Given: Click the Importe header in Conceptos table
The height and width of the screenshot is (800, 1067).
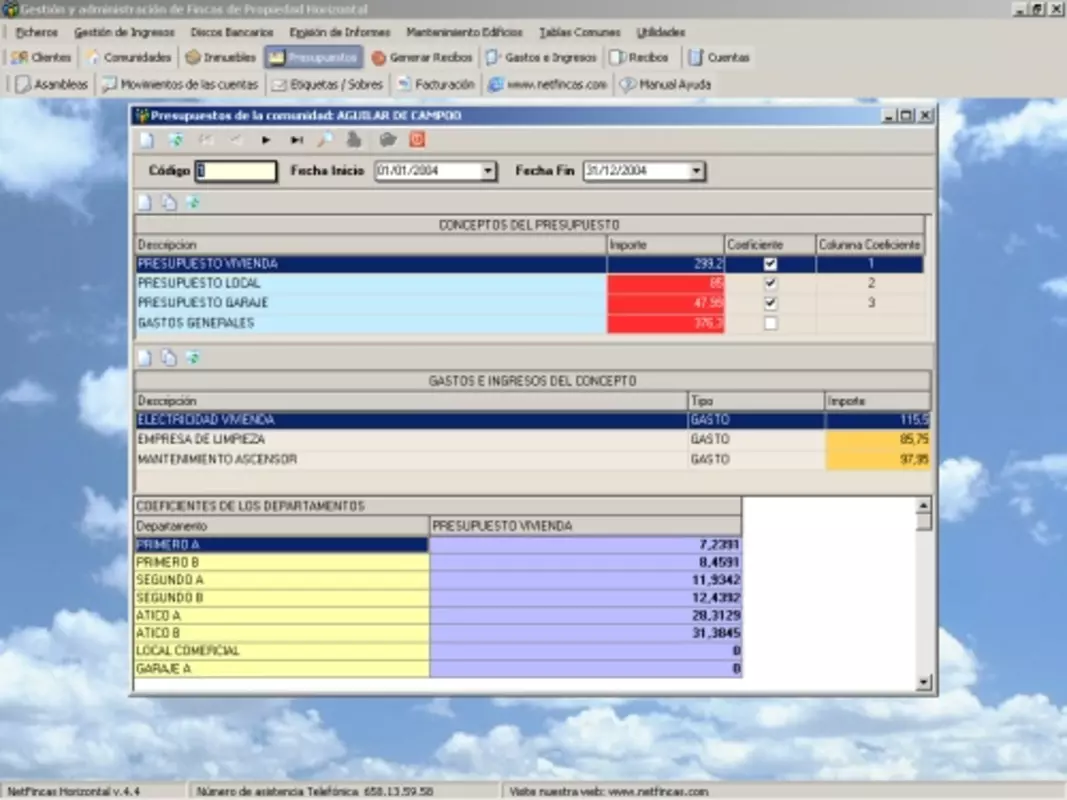Looking at the screenshot, I should (x=665, y=245).
